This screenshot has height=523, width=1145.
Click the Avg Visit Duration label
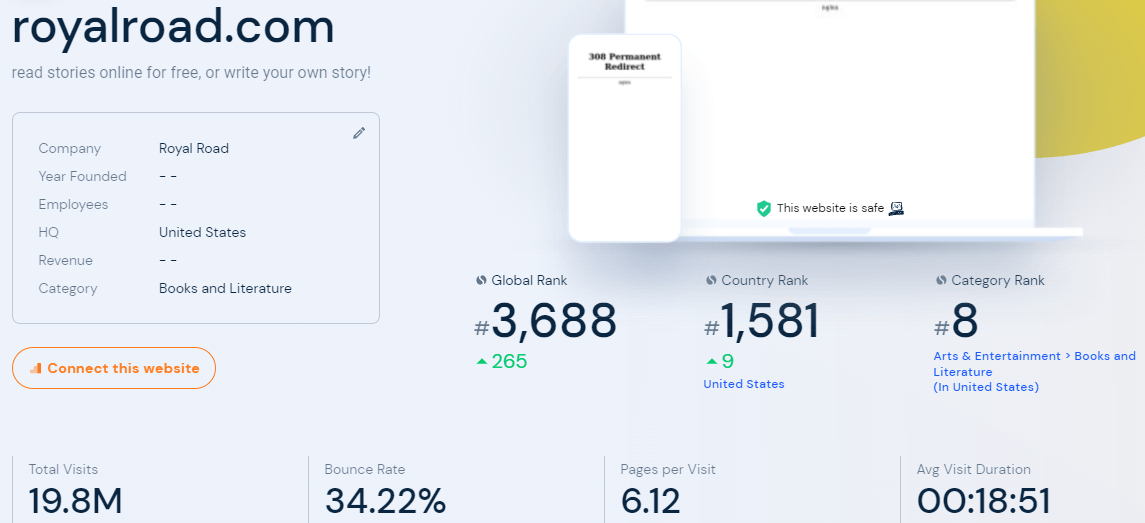[x=974, y=470]
